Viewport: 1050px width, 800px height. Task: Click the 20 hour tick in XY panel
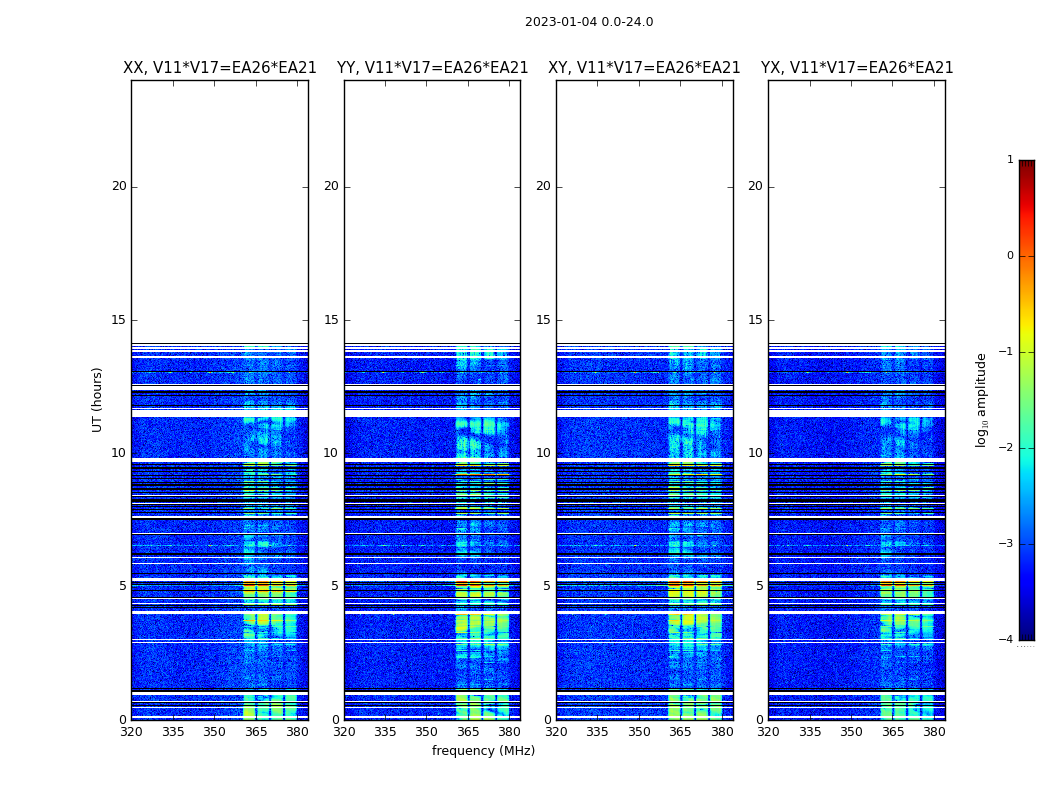(x=543, y=186)
